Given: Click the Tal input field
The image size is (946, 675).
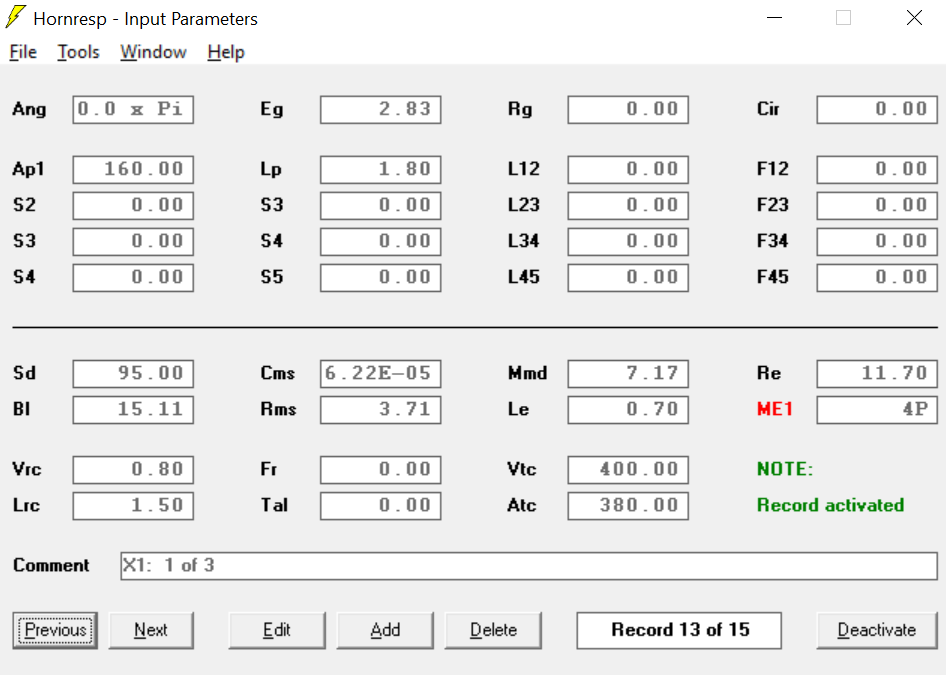Looking at the screenshot, I should point(381,506).
